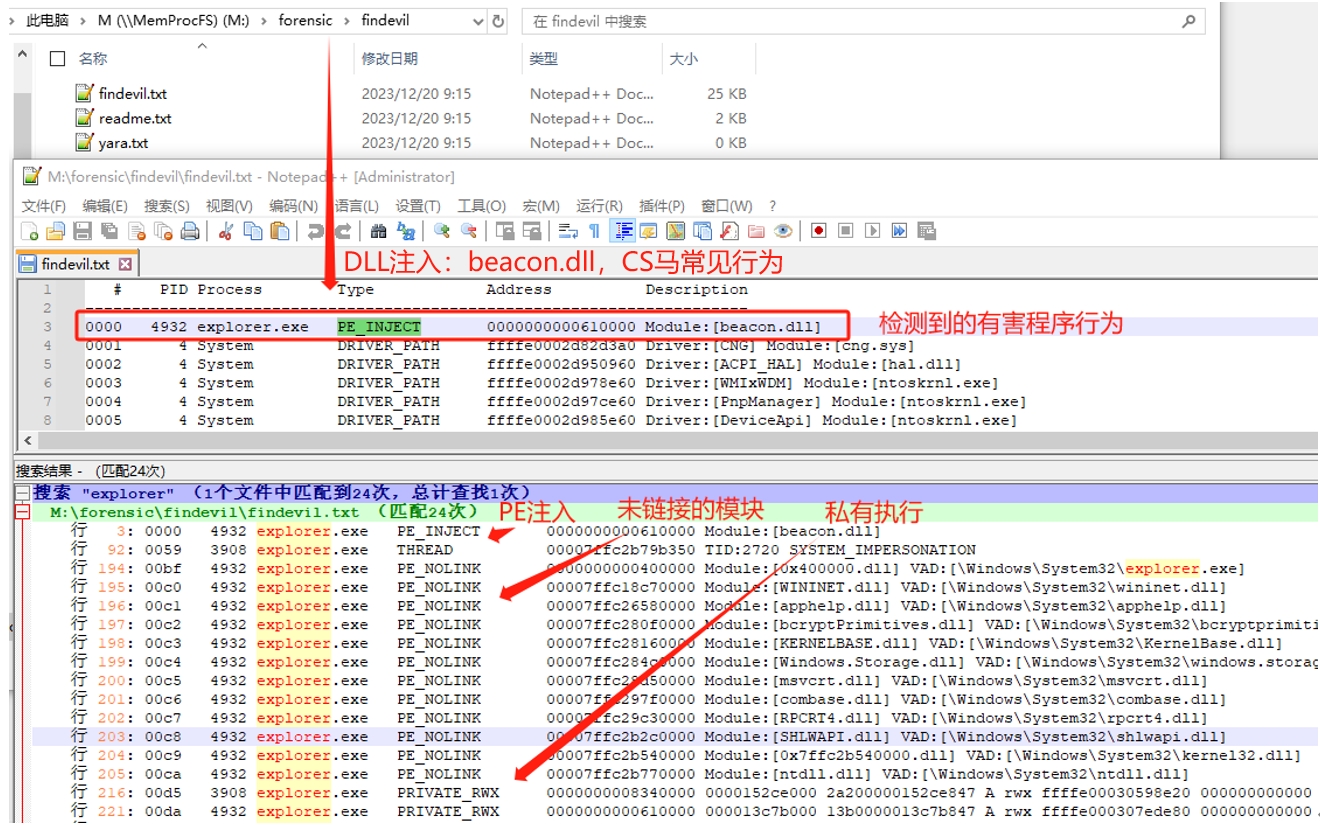Click the refresh arrow beside the address bar
Image resolution: width=1320 pixels, height=825 pixels.
(x=498, y=20)
